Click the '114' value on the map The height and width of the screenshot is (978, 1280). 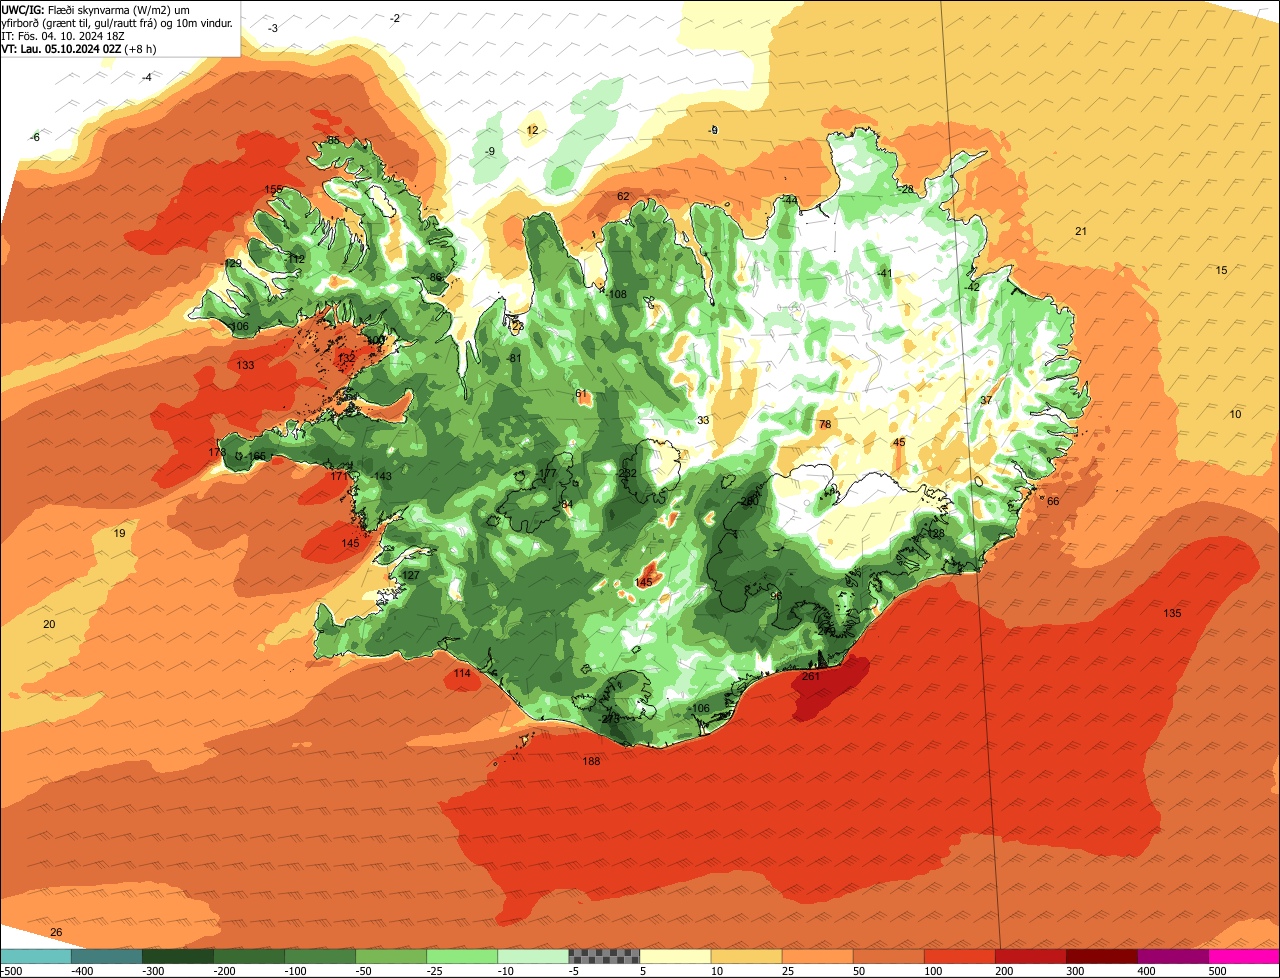(x=462, y=674)
